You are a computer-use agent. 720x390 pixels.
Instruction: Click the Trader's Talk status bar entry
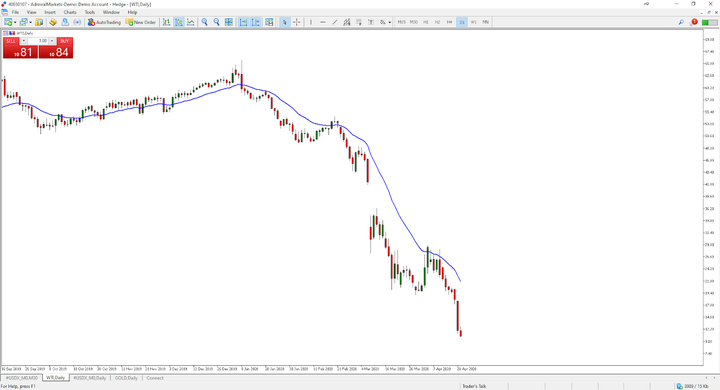[x=474, y=386]
